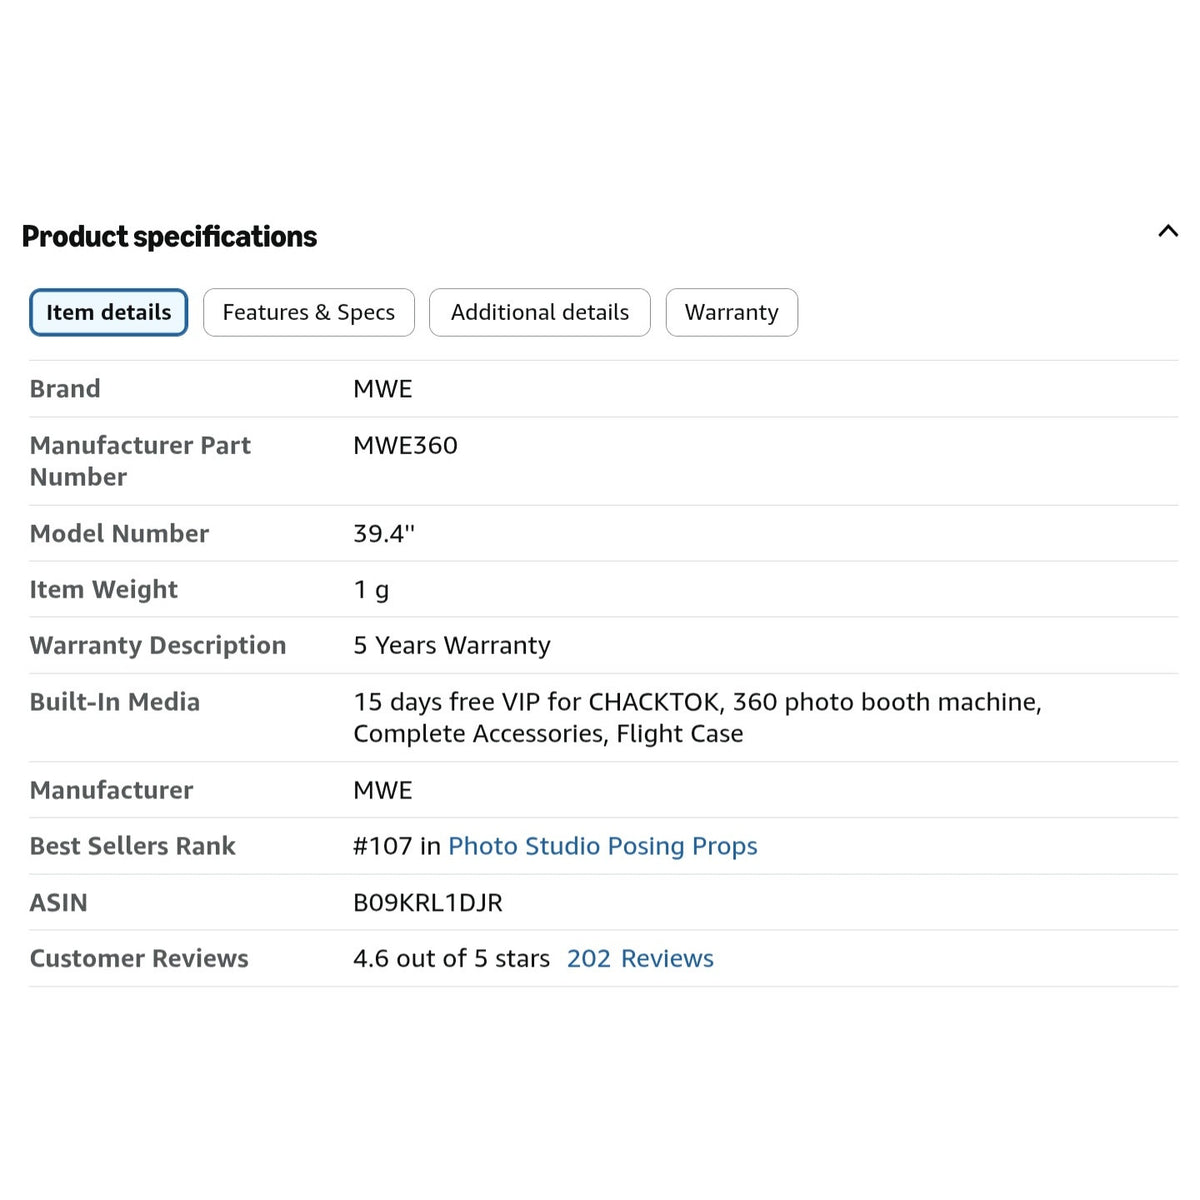Click the Item Weight value 1 g
Screen dimensions: 1200x1200
point(371,590)
